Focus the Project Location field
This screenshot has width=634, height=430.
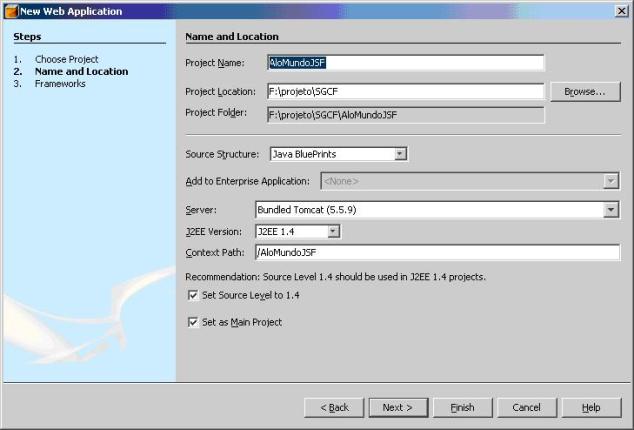tap(405, 92)
